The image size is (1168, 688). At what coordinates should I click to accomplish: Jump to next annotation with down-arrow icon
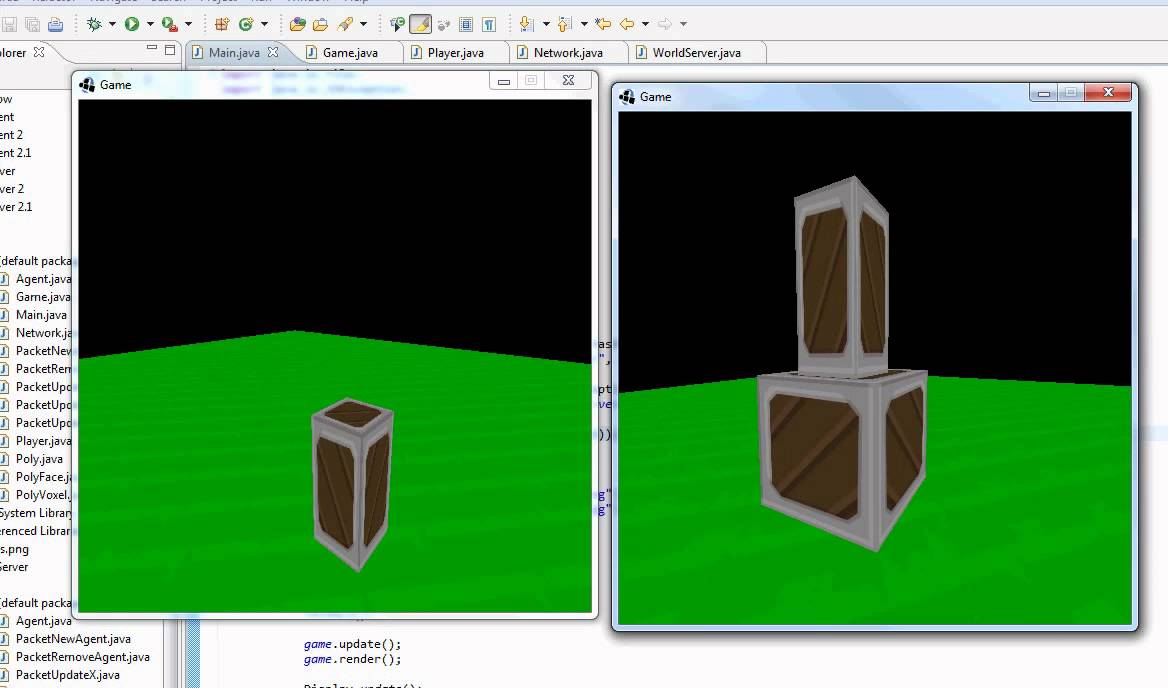527,25
